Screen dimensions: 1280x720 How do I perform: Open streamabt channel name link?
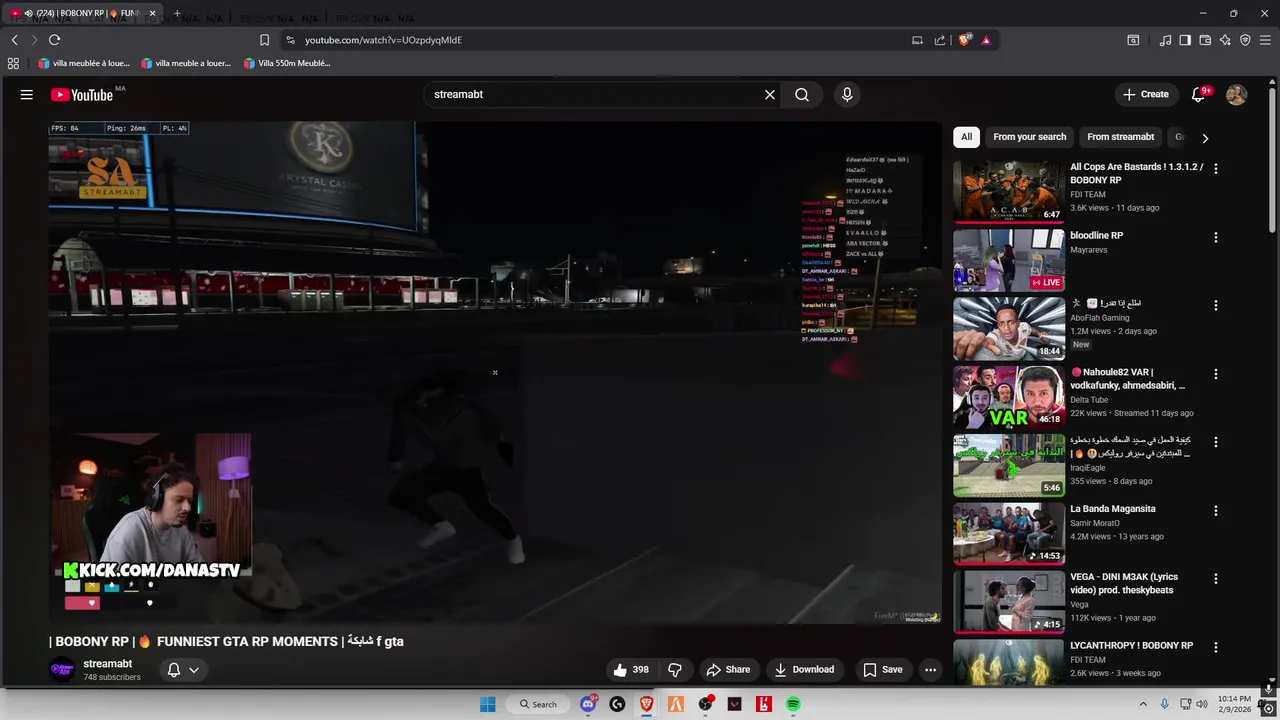[108, 664]
